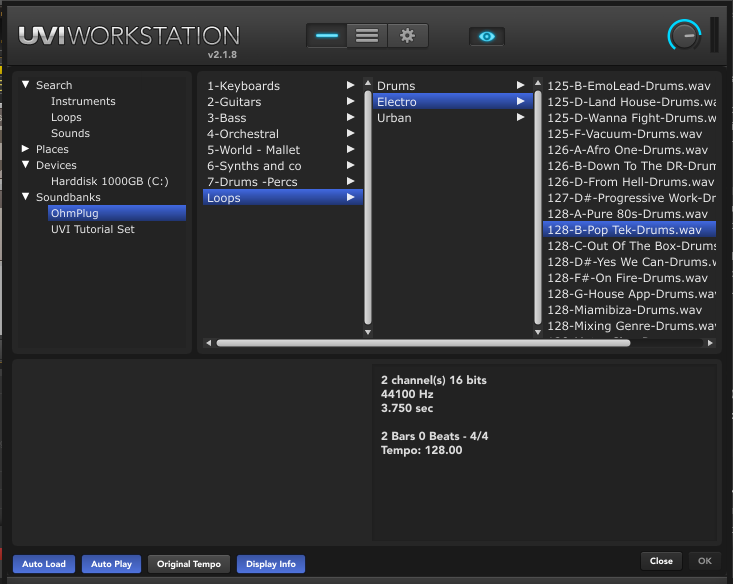Viewport: 733px width, 584px height.
Task: Click the master volume knob
Action: pos(684,36)
